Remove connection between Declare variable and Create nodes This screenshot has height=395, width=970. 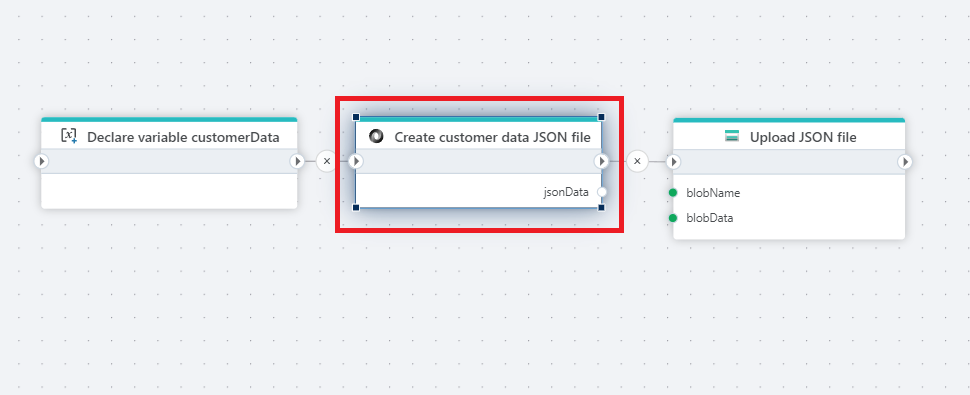point(327,161)
